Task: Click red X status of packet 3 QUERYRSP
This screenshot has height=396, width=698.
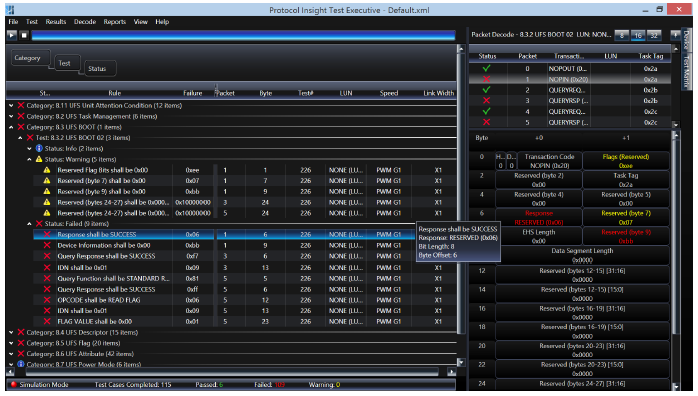Action: (x=487, y=101)
